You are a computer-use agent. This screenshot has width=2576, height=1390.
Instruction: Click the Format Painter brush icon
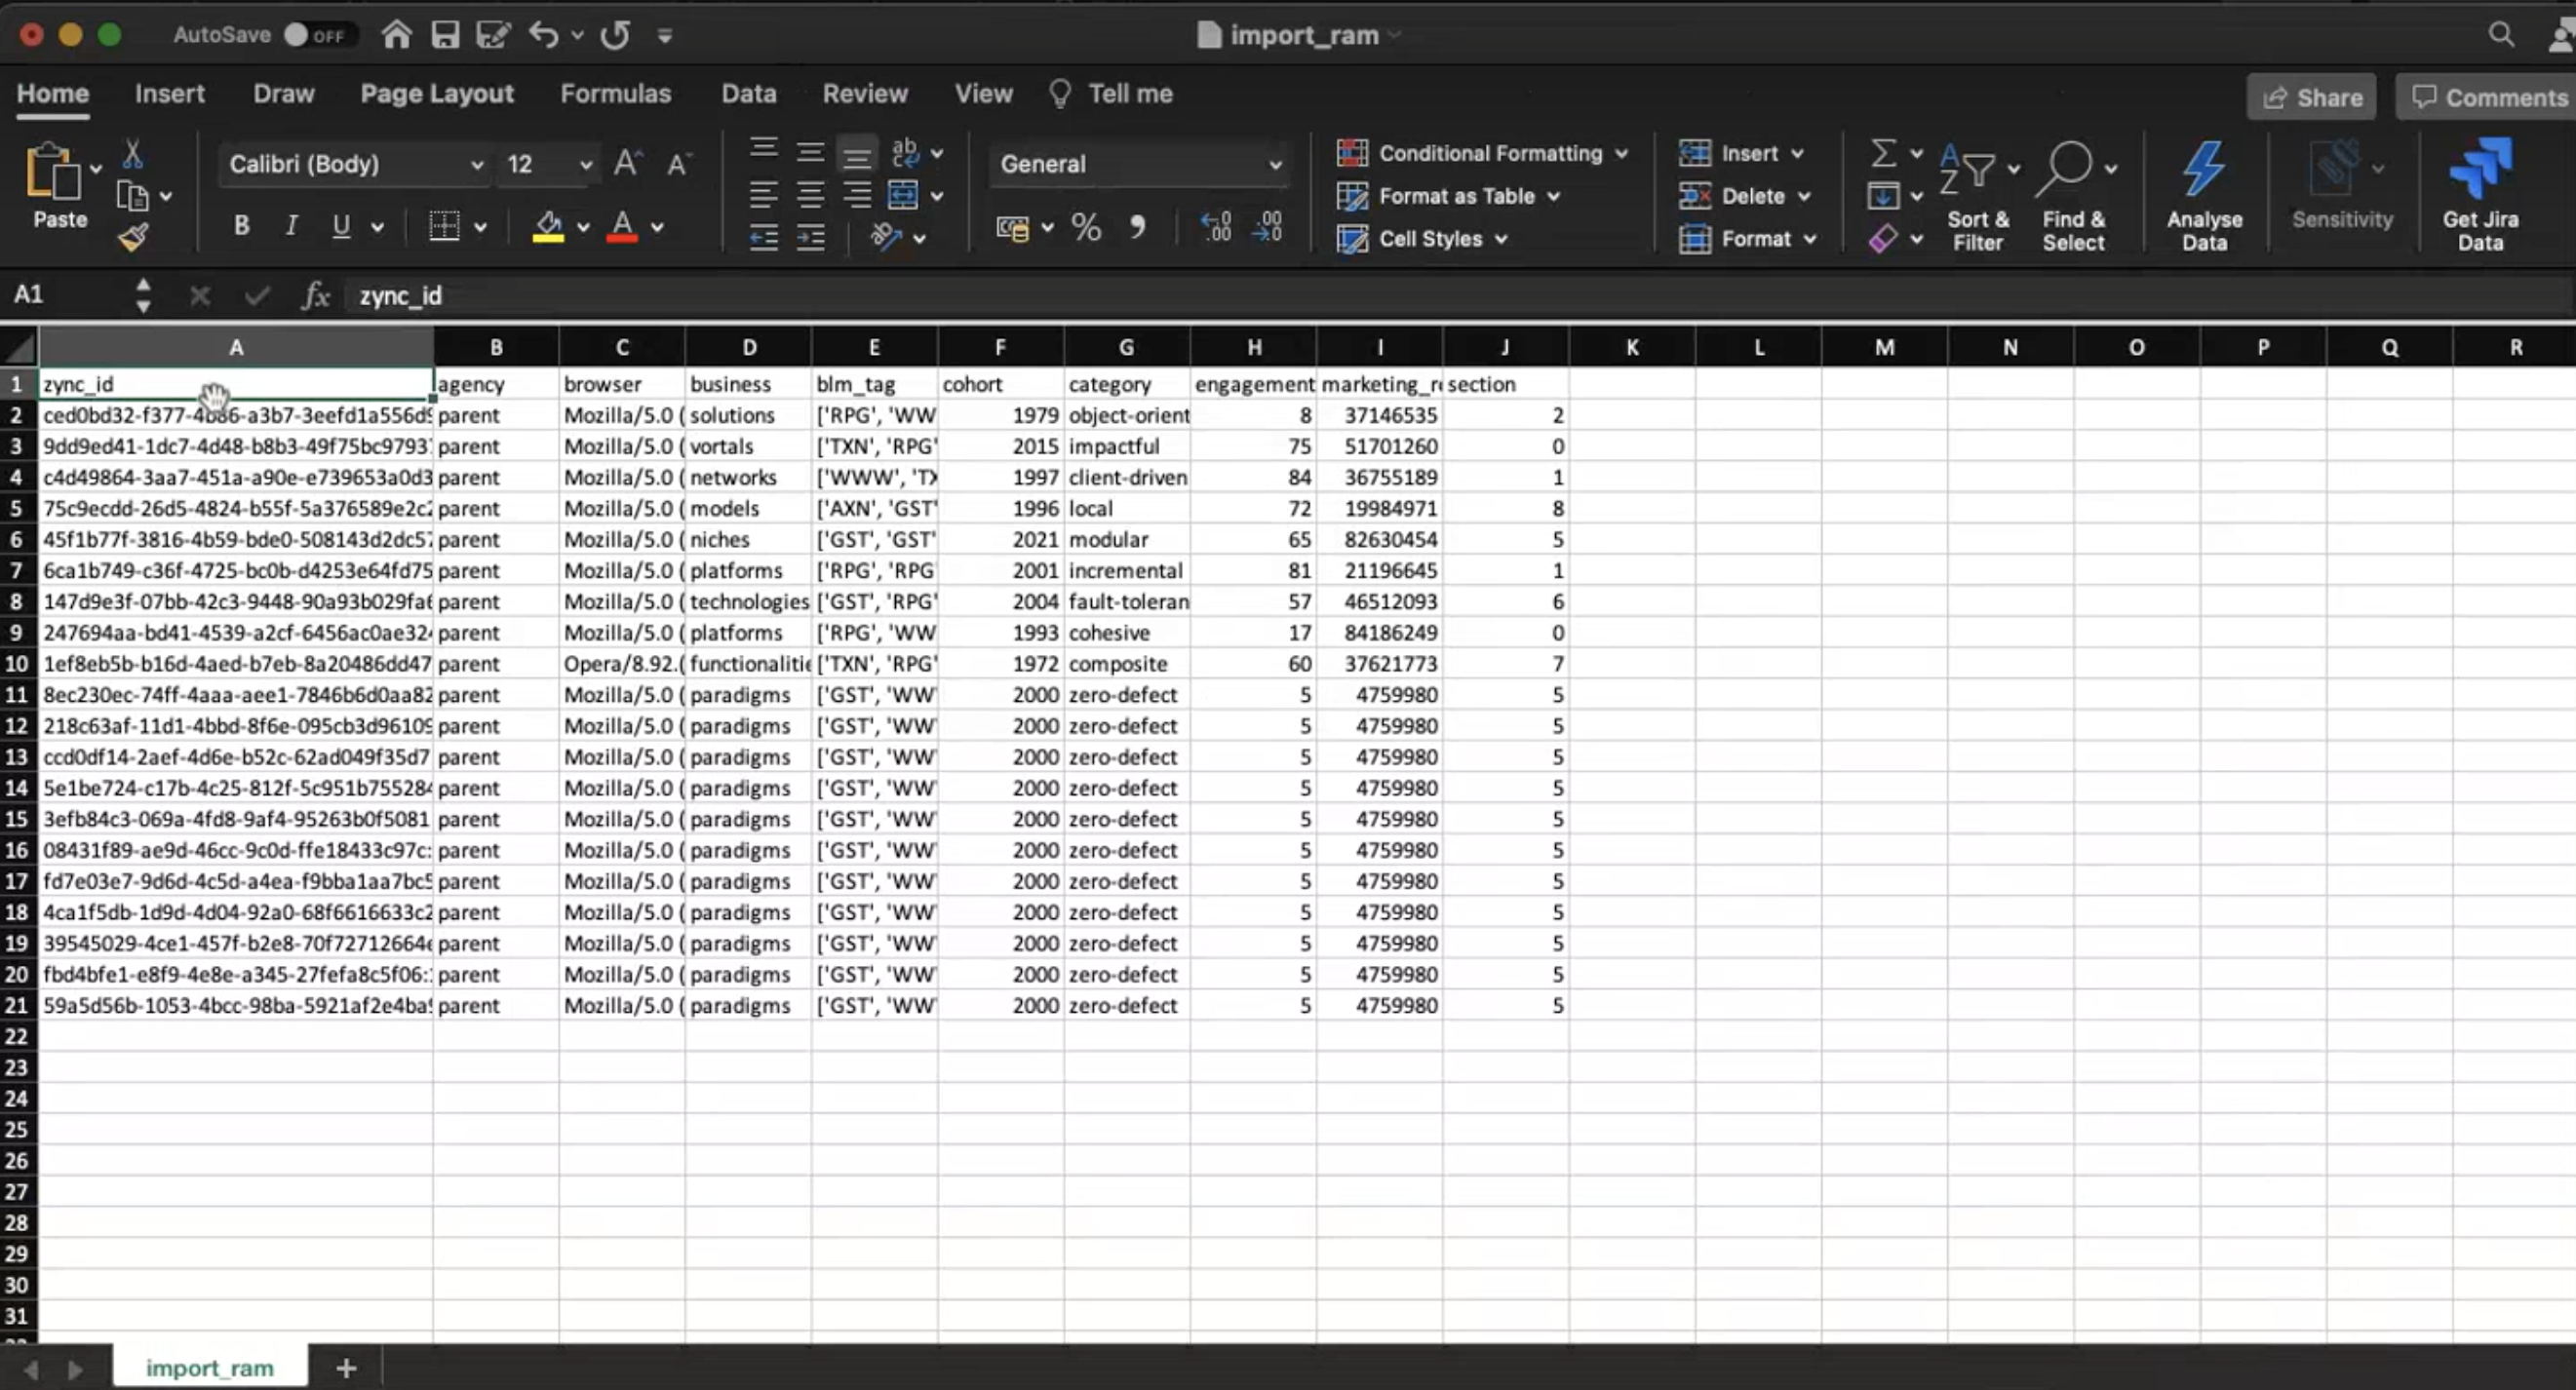(x=133, y=238)
